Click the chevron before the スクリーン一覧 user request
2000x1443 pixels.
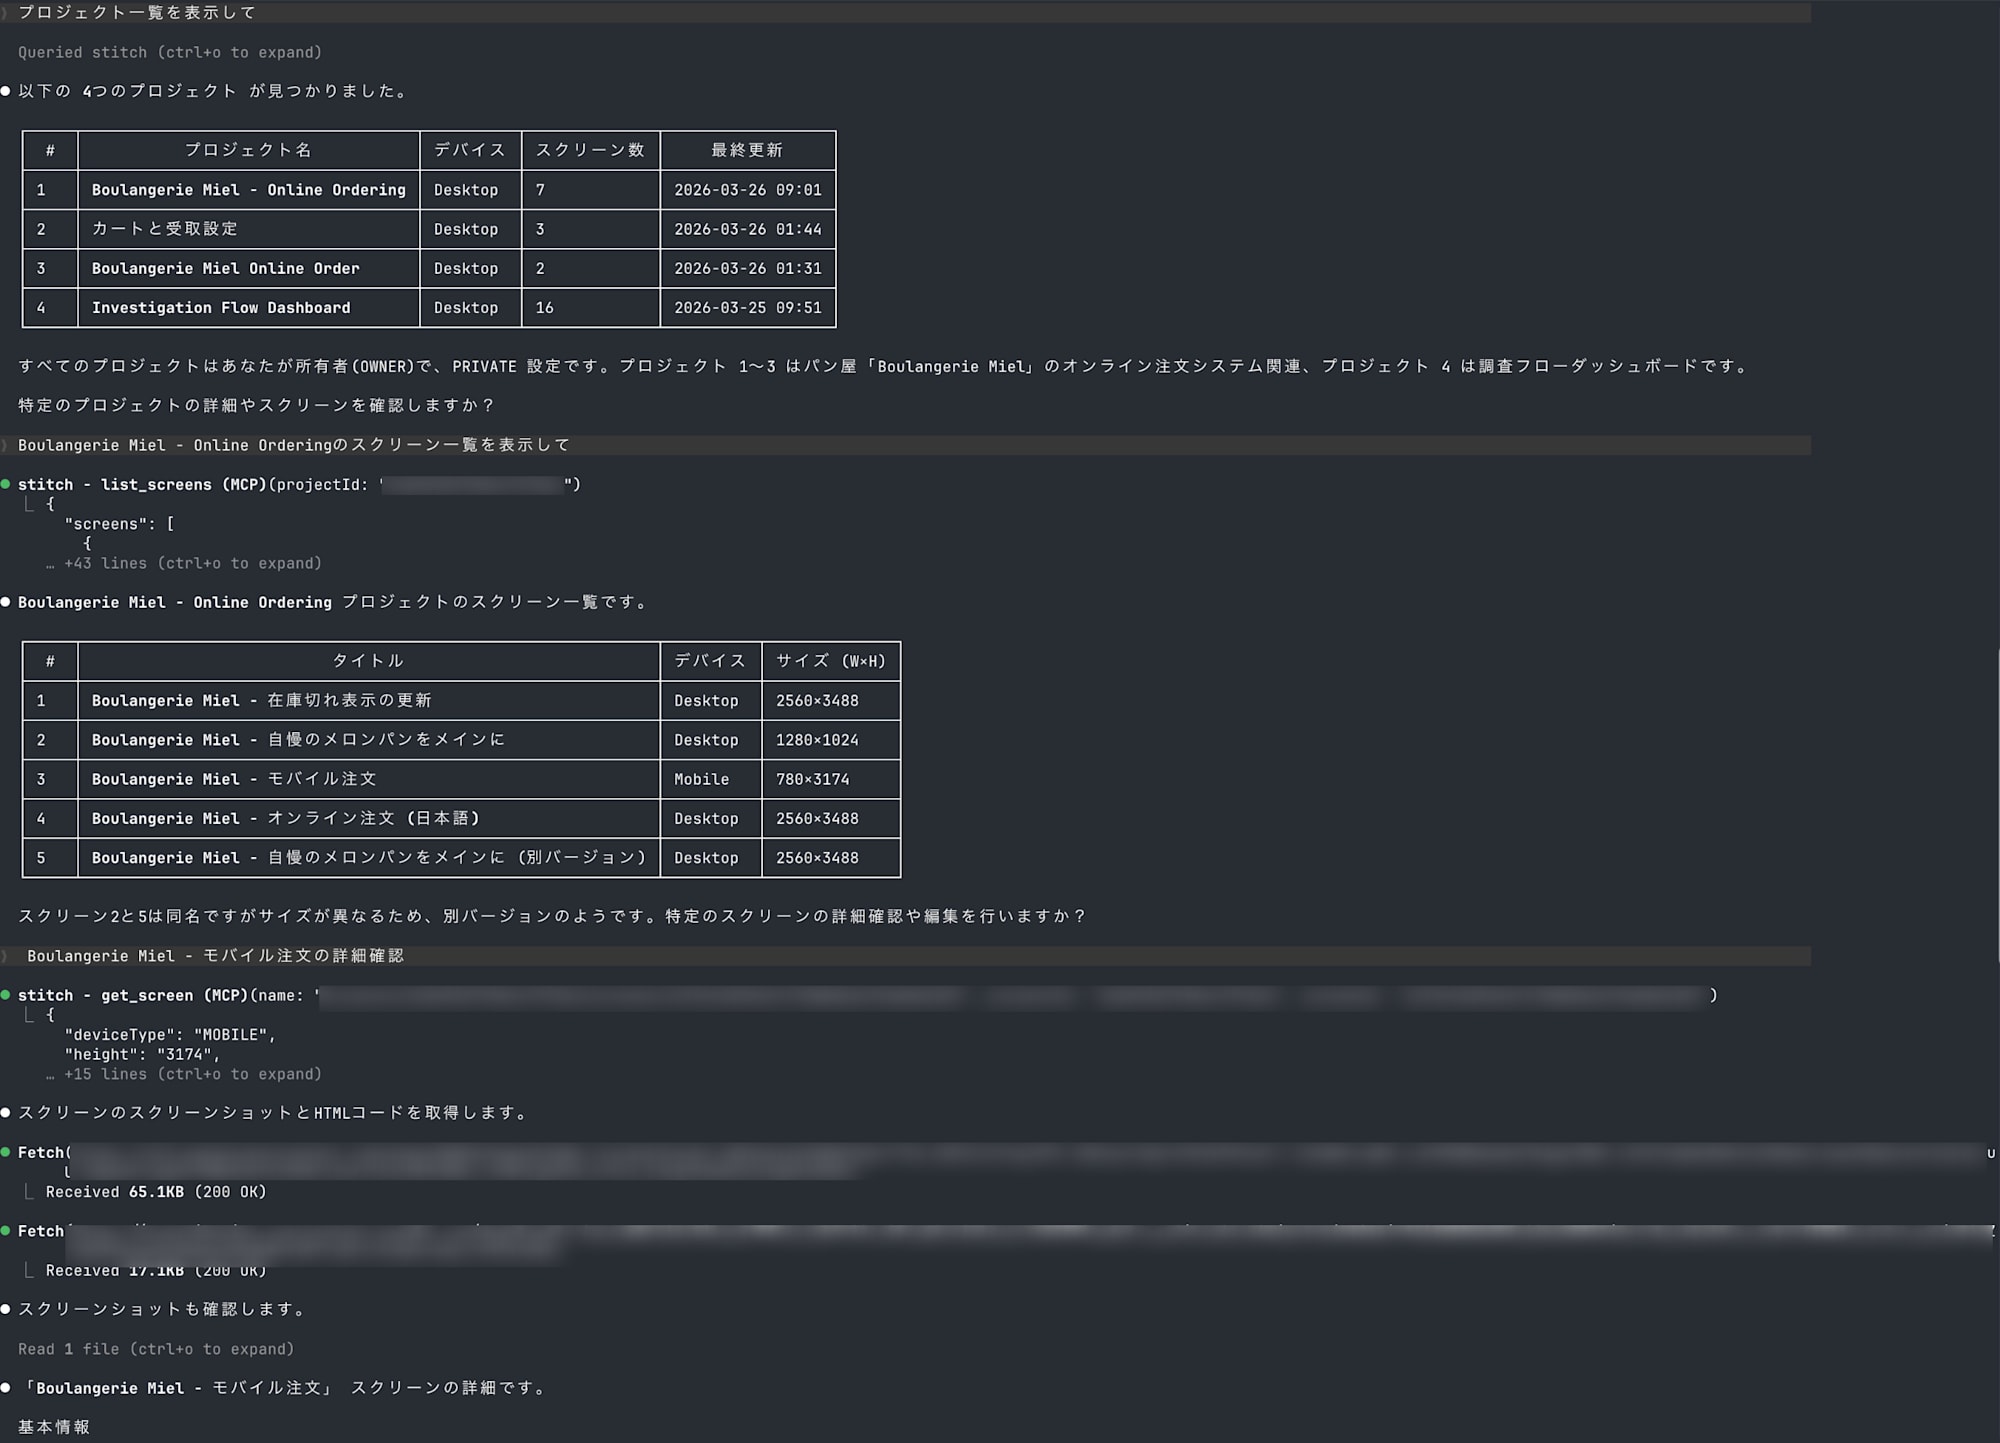click(x=5, y=445)
